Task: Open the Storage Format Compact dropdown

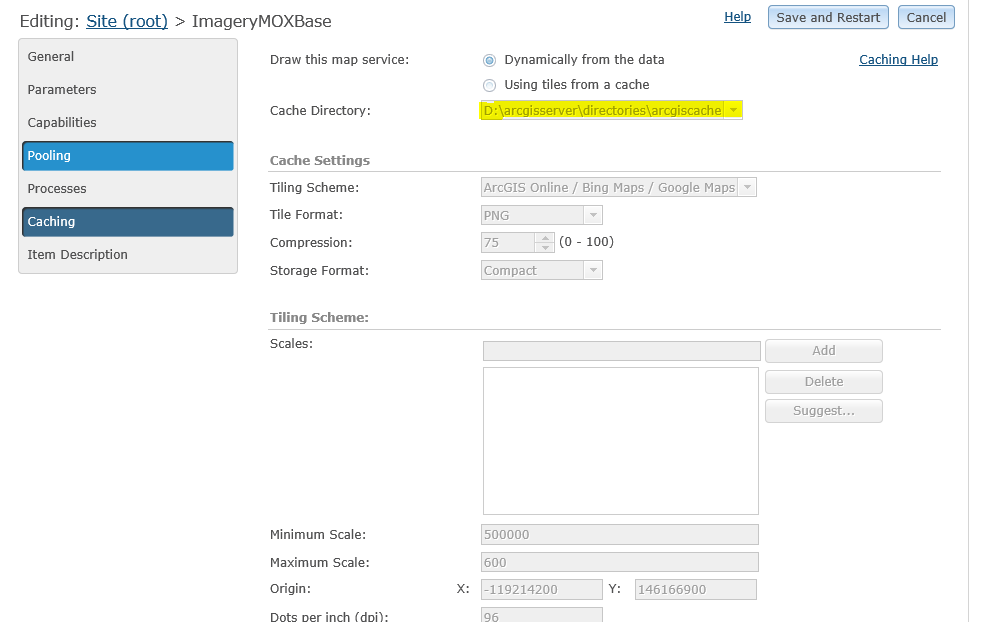Action: [x=593, y=270]
